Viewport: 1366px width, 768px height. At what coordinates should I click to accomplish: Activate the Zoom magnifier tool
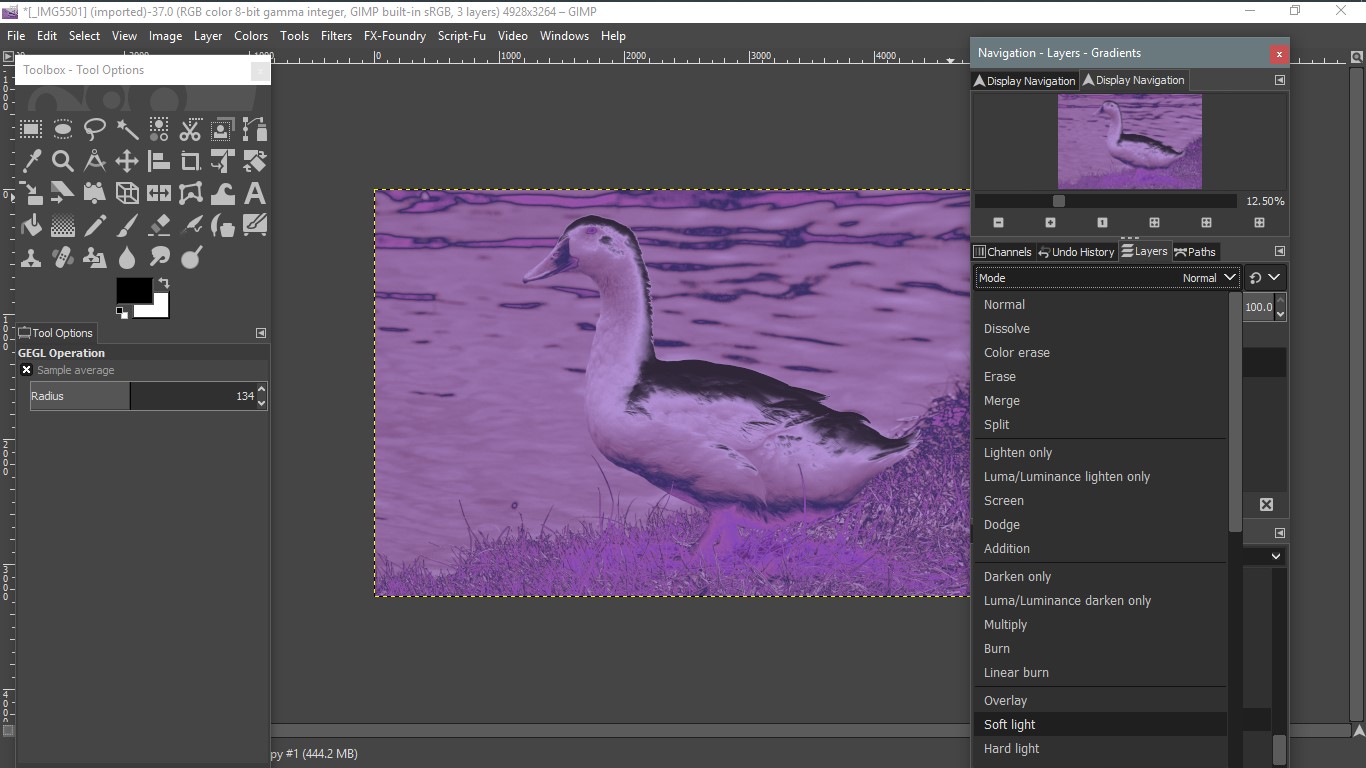pyautogui.click(x=63, y=161)
